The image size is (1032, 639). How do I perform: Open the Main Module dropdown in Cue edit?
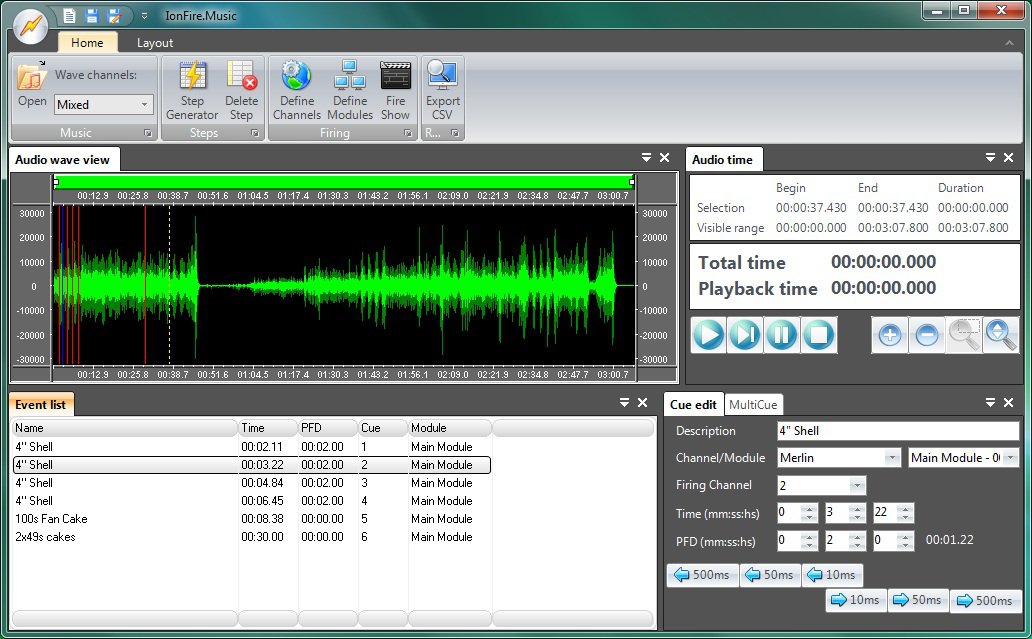(1011, 457)
